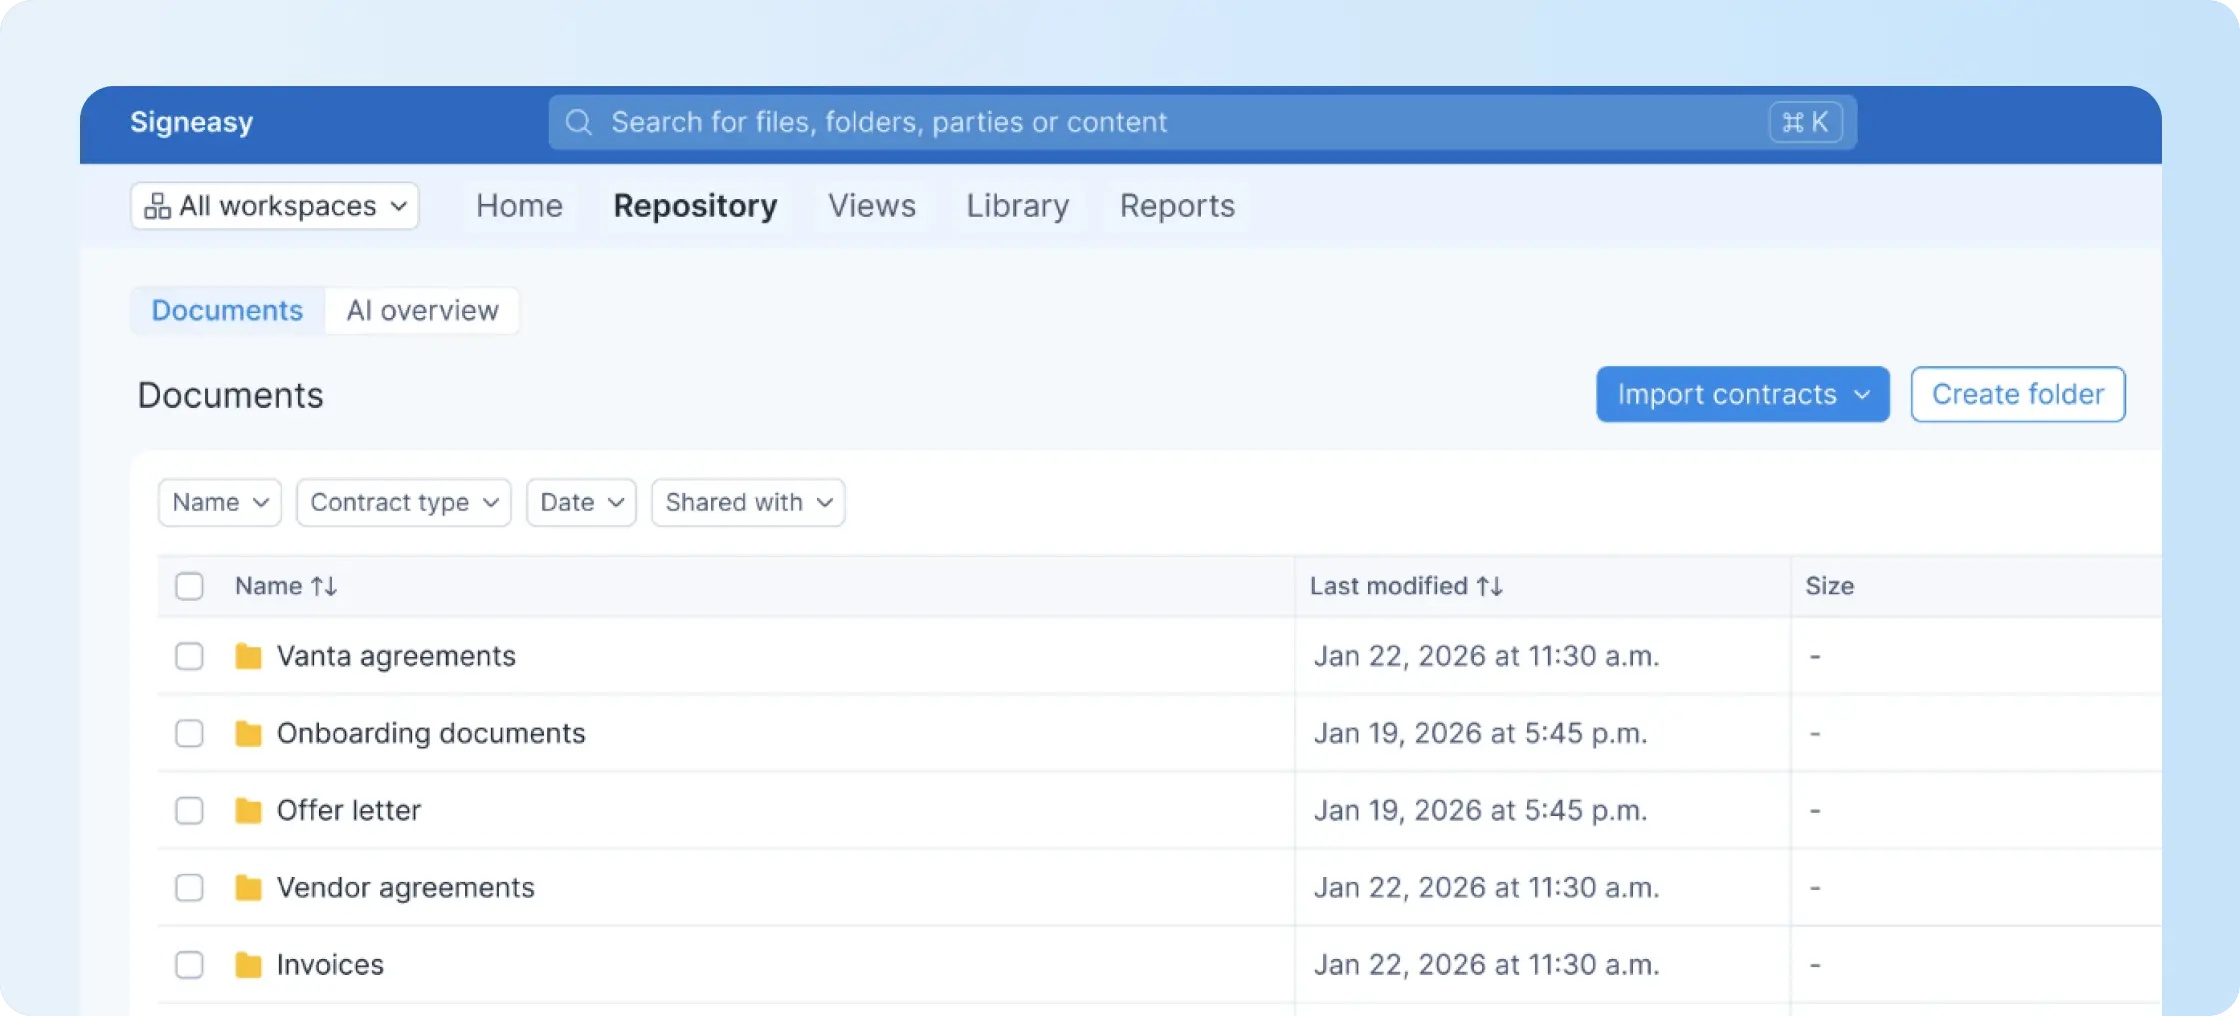2240x1016 pixels.
Task: Check the Vendor agreements row checkbox
Action: (189, 887)
